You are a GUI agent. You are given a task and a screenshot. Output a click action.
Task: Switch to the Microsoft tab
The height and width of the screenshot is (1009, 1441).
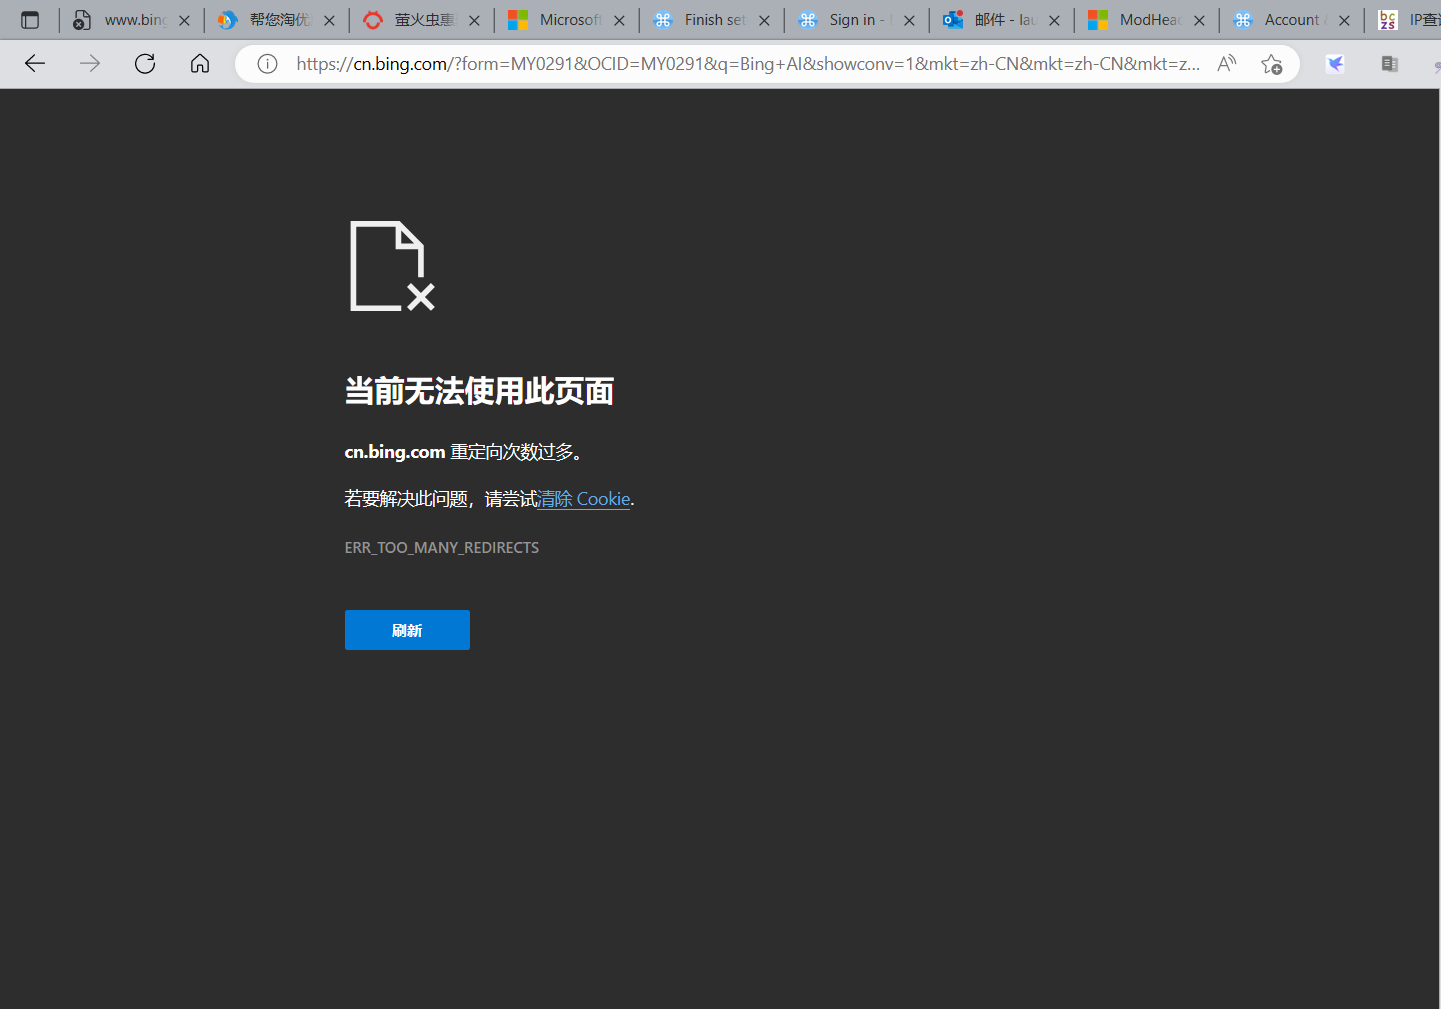tap(565, 20)
